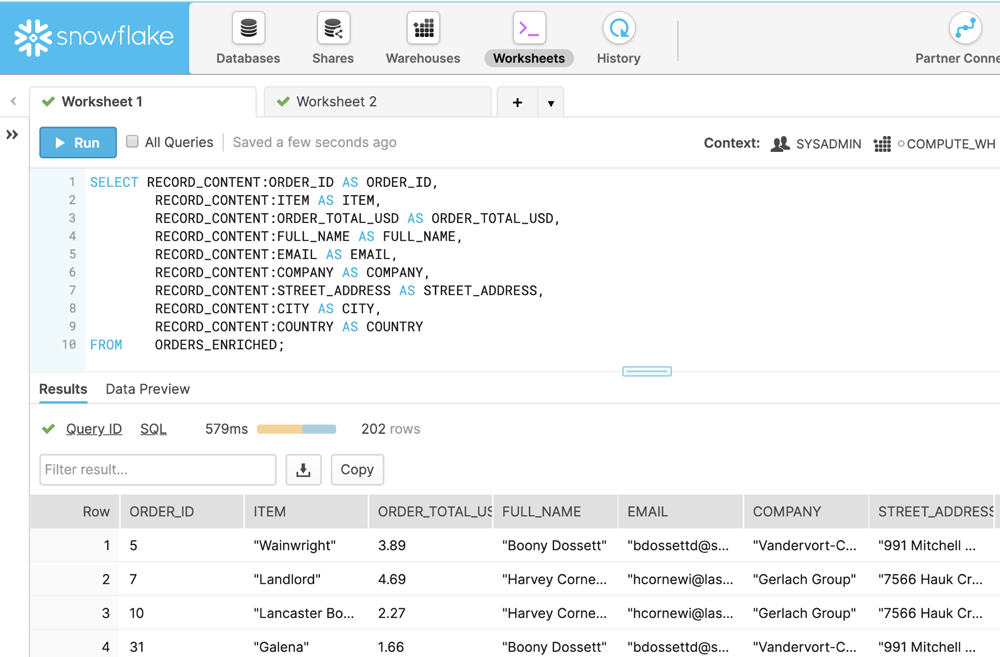Screen dimensions: 1000x657
Task: Click the editor resize handle
Action: click(647, 371)
